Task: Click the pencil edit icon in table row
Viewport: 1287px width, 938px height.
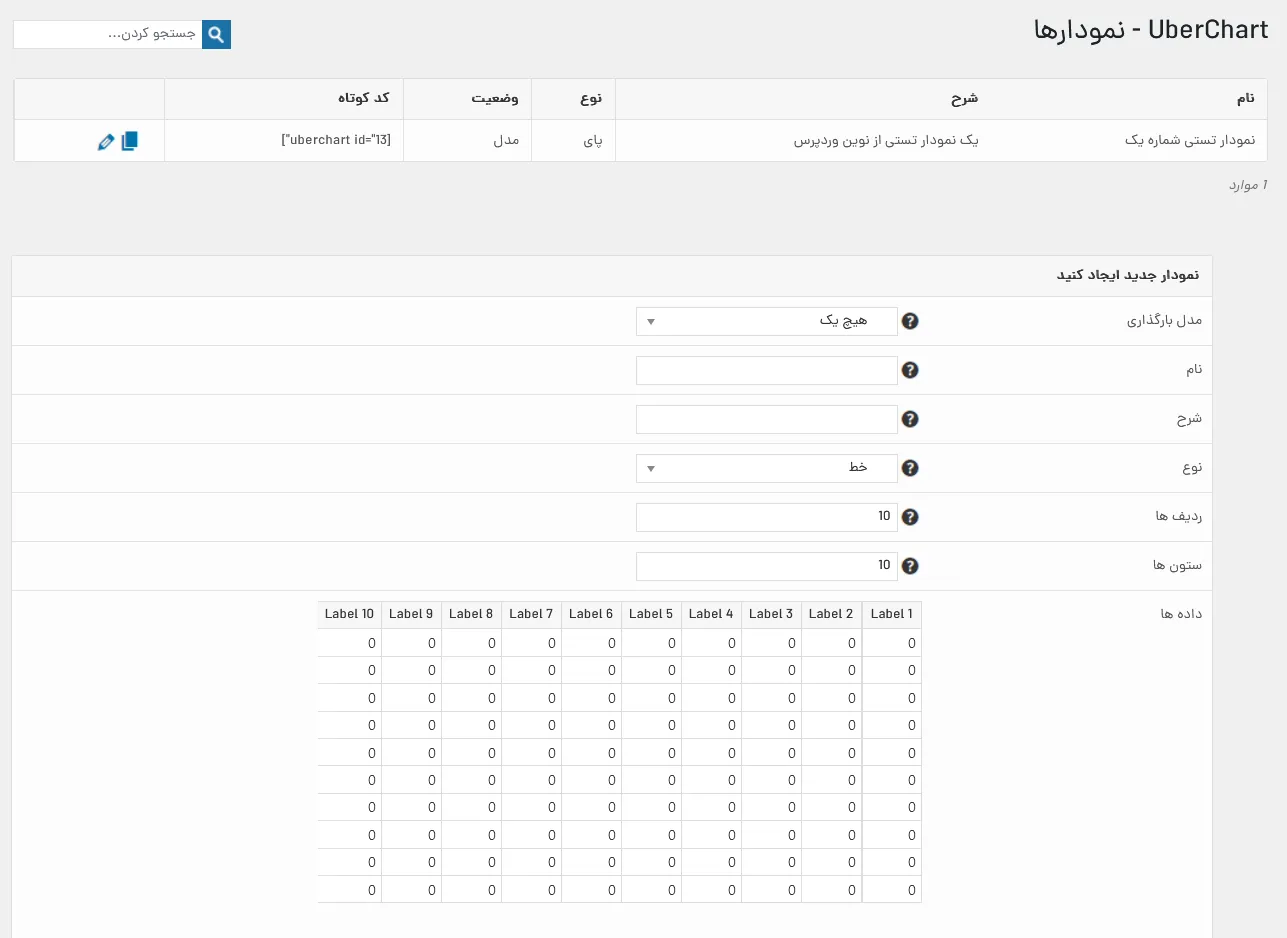Action: pyautogui.click(x=106, y=142)
